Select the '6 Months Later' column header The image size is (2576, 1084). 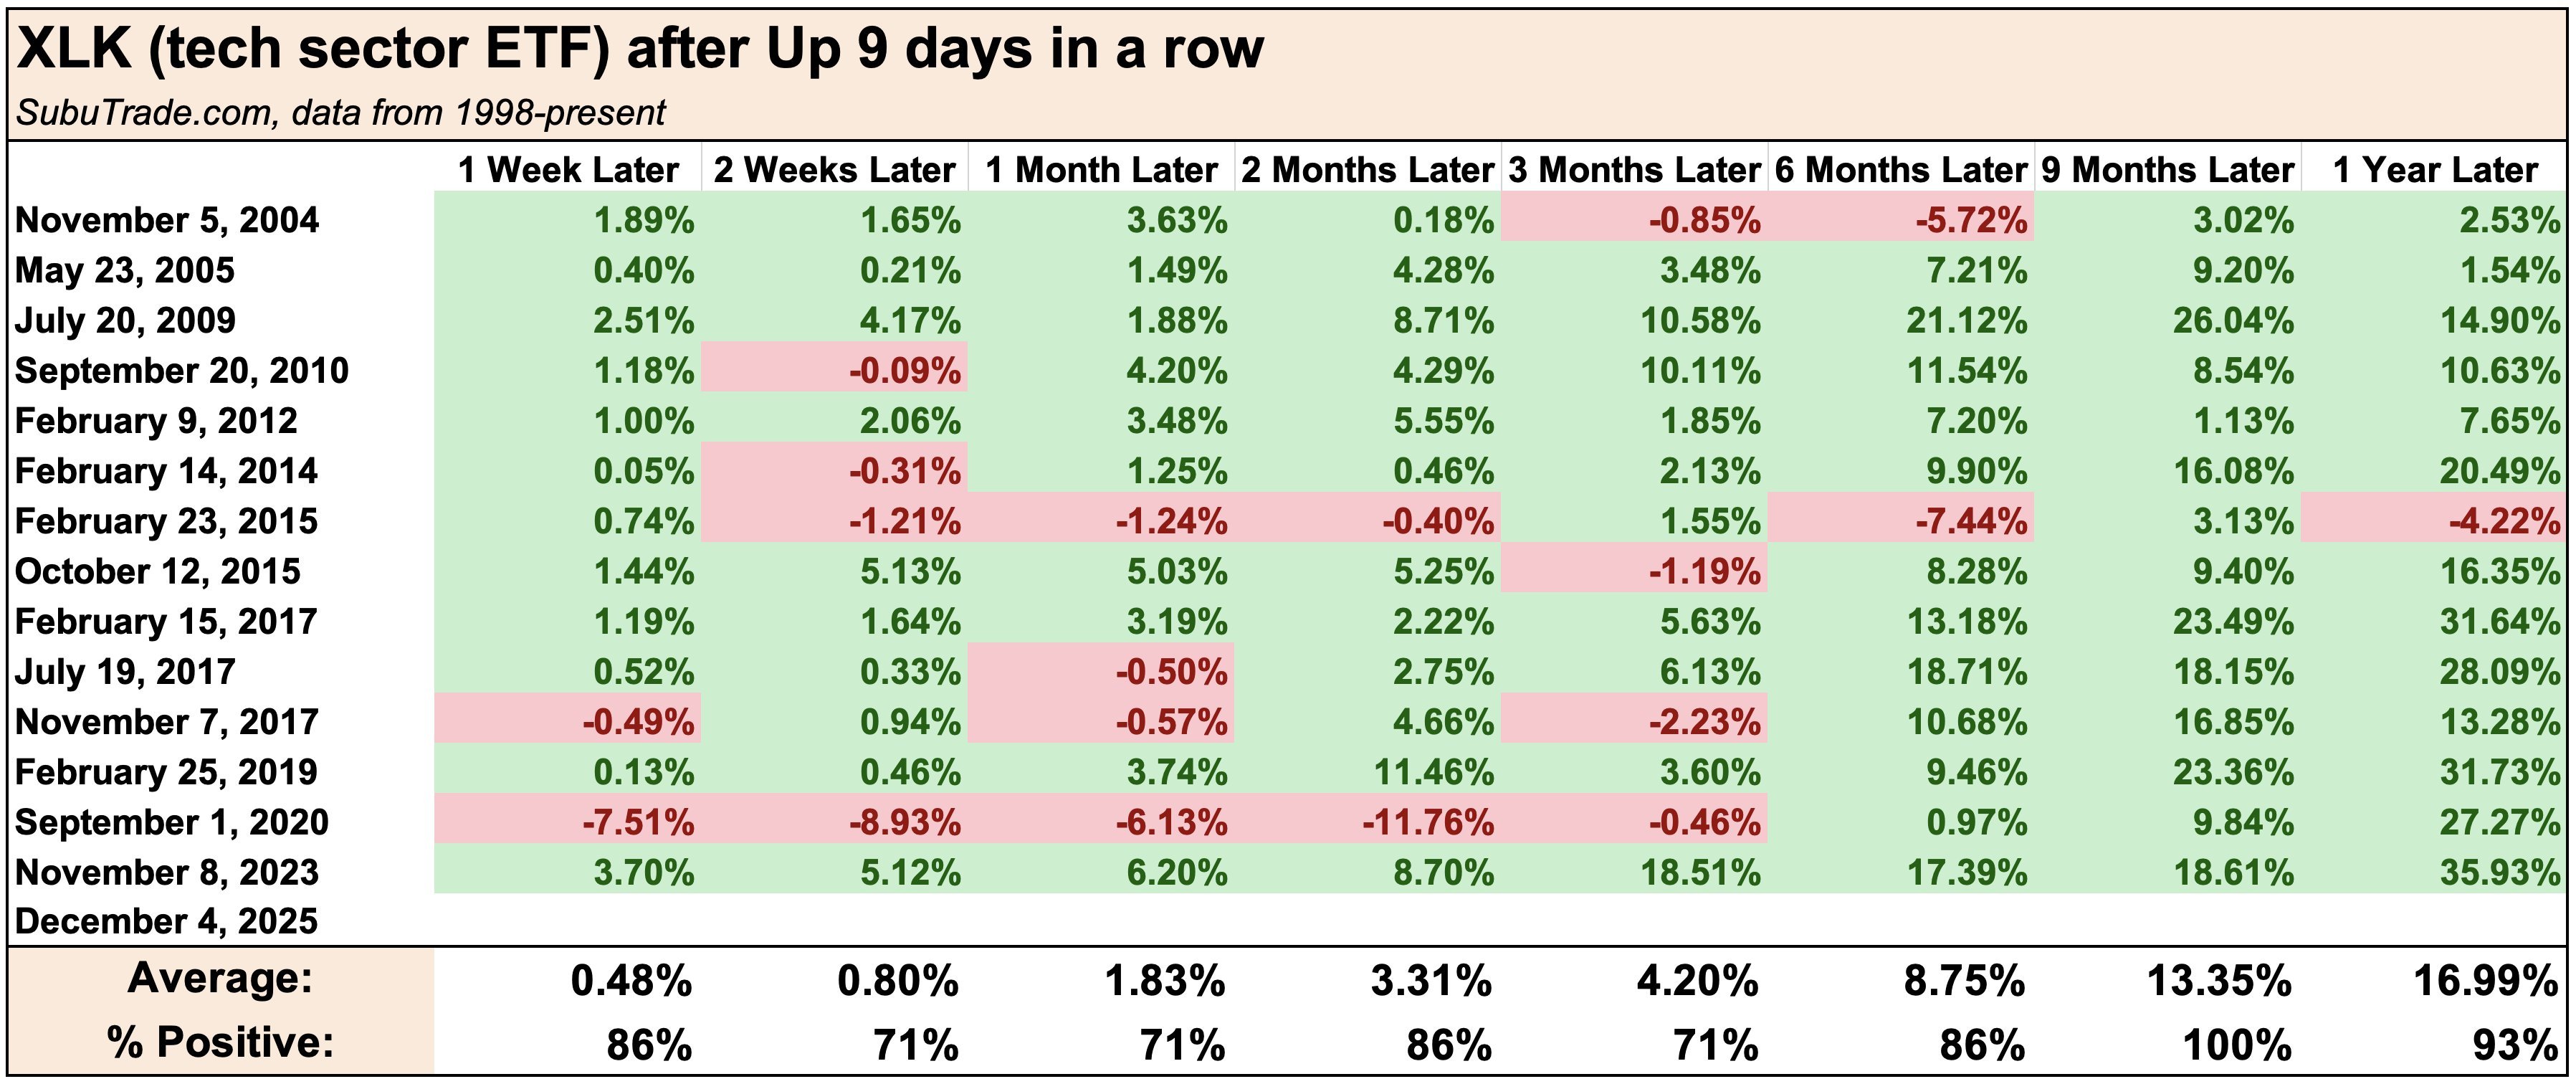[1900, 169]
